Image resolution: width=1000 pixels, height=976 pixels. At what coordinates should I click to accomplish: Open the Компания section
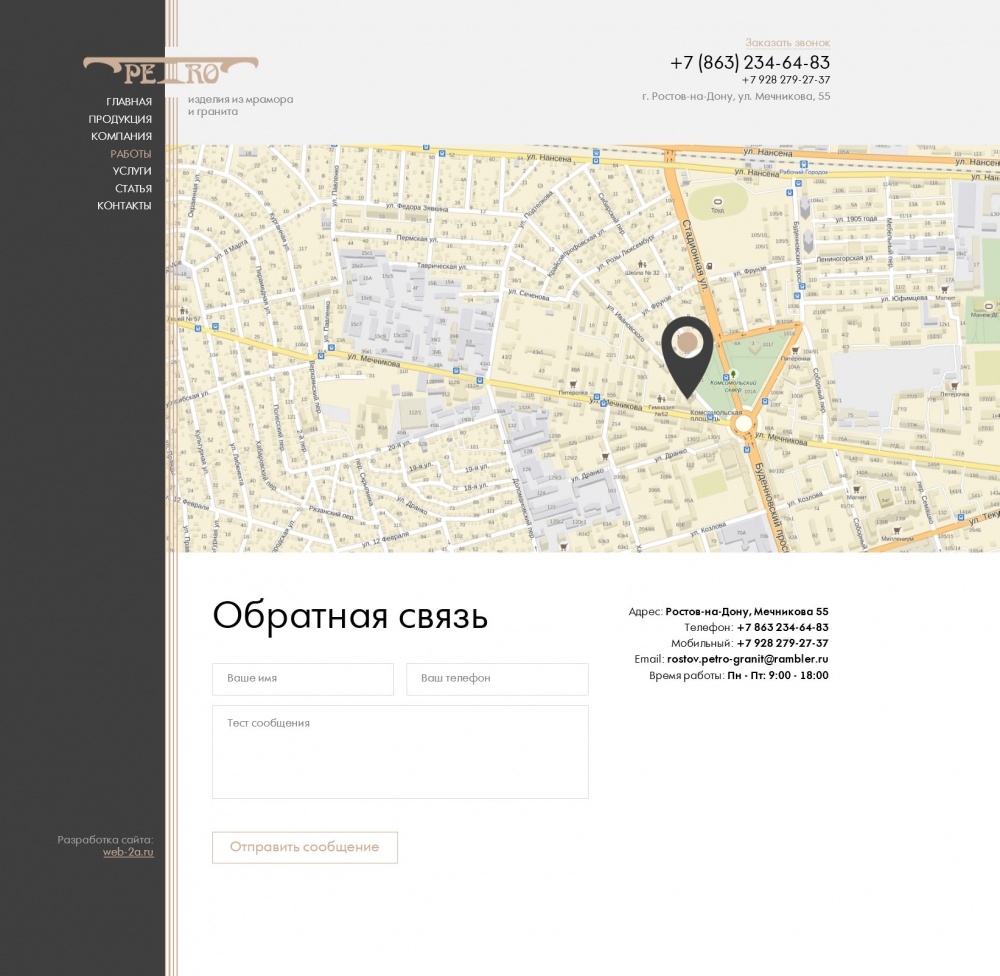(121, 136)
